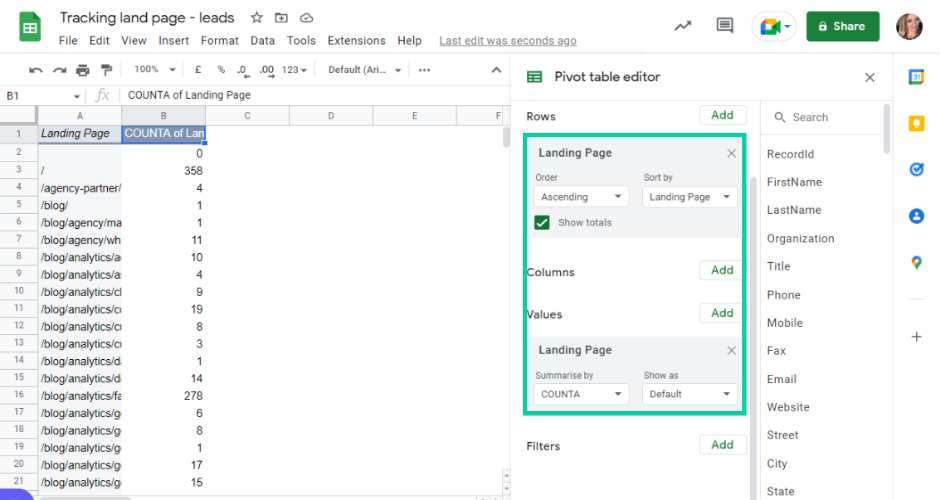
Task: Add a field to Filters
Action: [x=722, y=445]
